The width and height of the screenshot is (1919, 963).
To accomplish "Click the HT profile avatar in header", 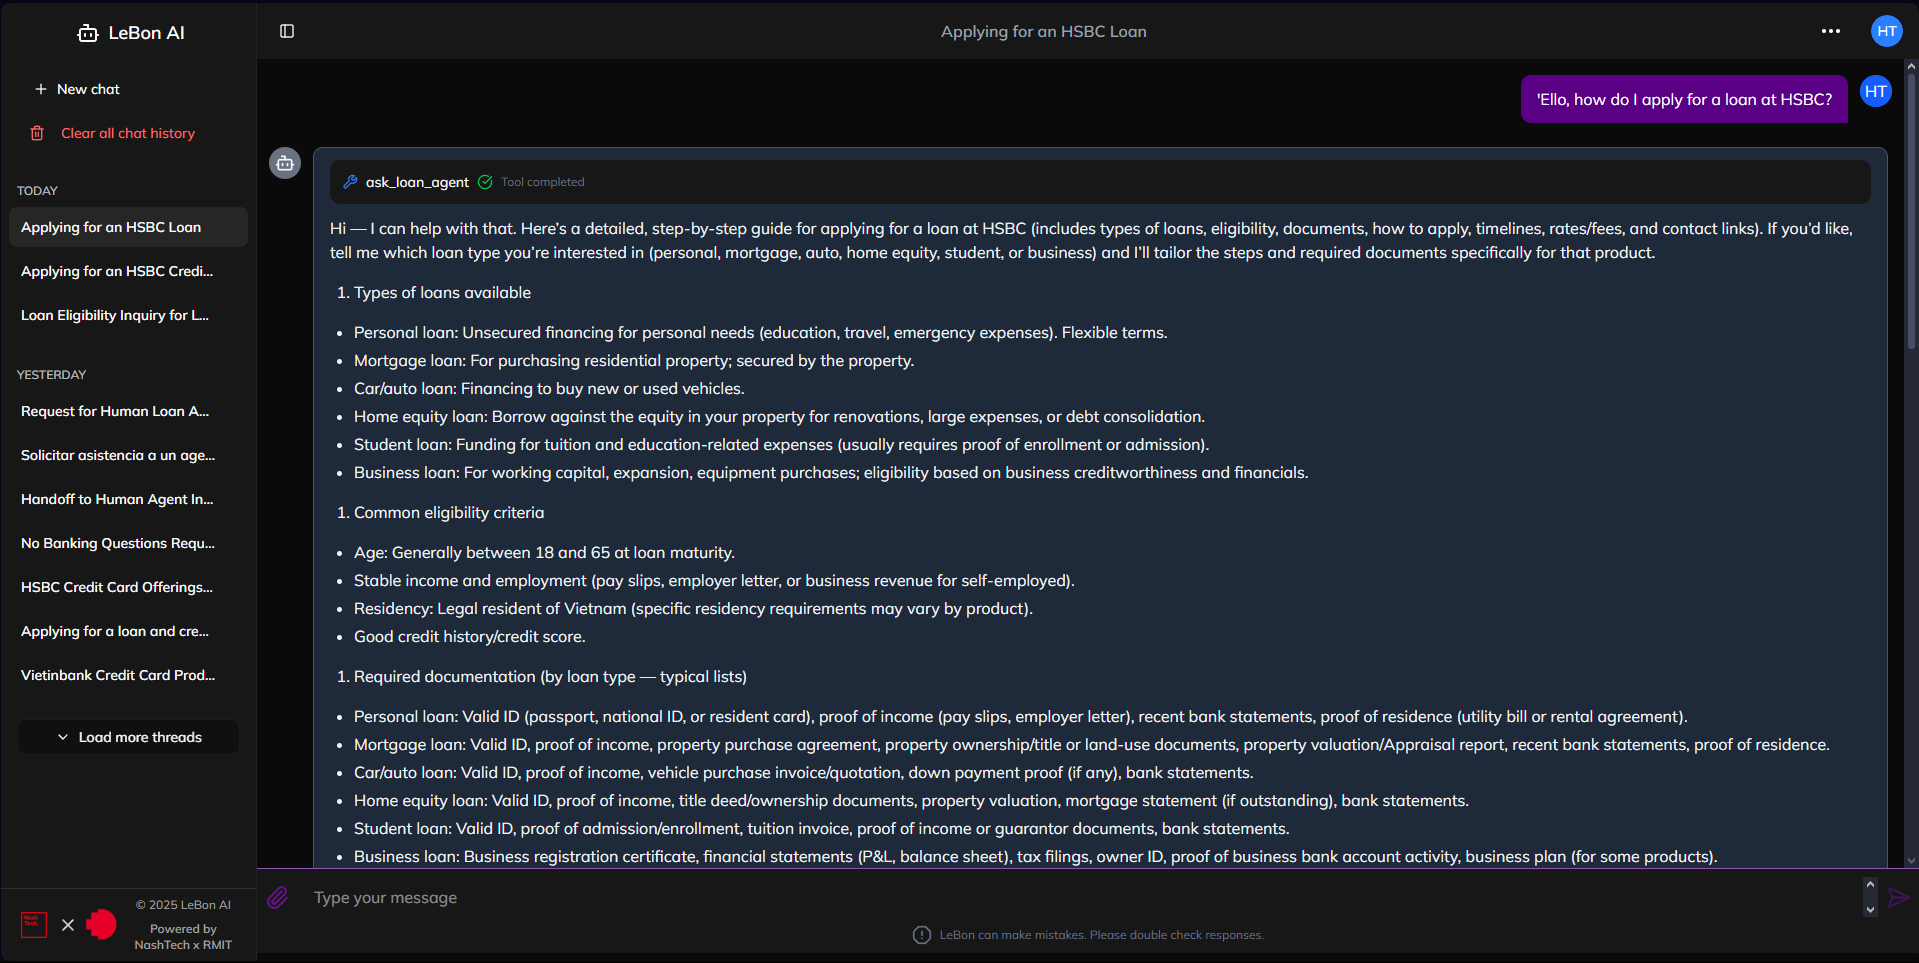I will tap(1886, 31).
